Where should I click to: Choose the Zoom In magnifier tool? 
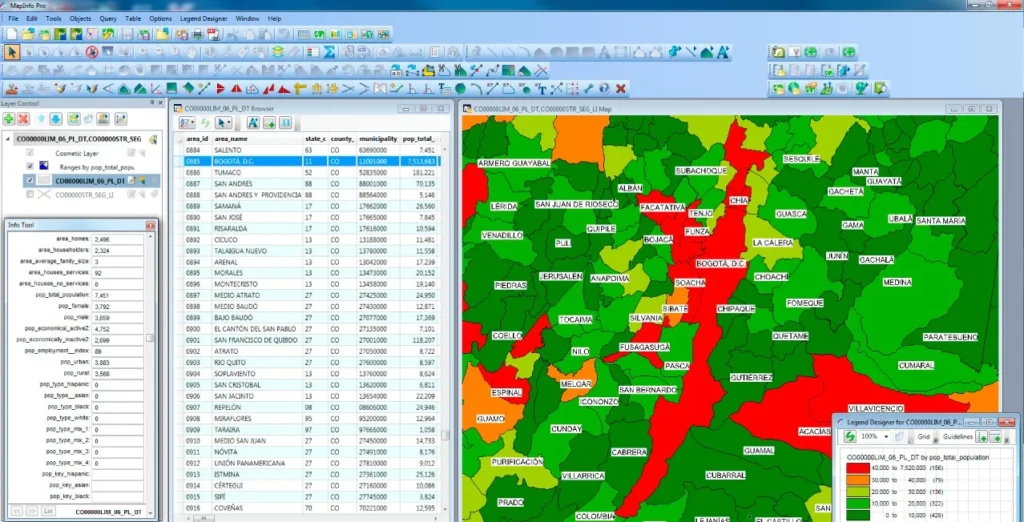(x=143, y=51)
